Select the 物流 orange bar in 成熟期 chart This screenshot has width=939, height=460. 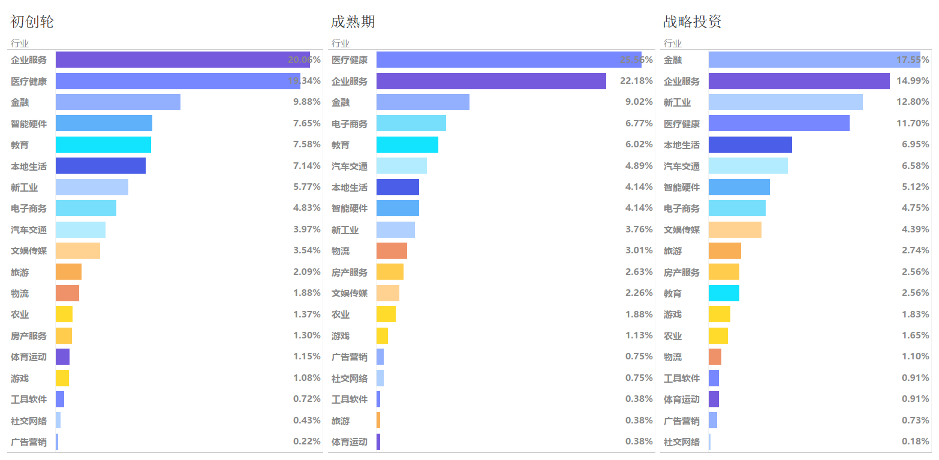pos(392,250)
